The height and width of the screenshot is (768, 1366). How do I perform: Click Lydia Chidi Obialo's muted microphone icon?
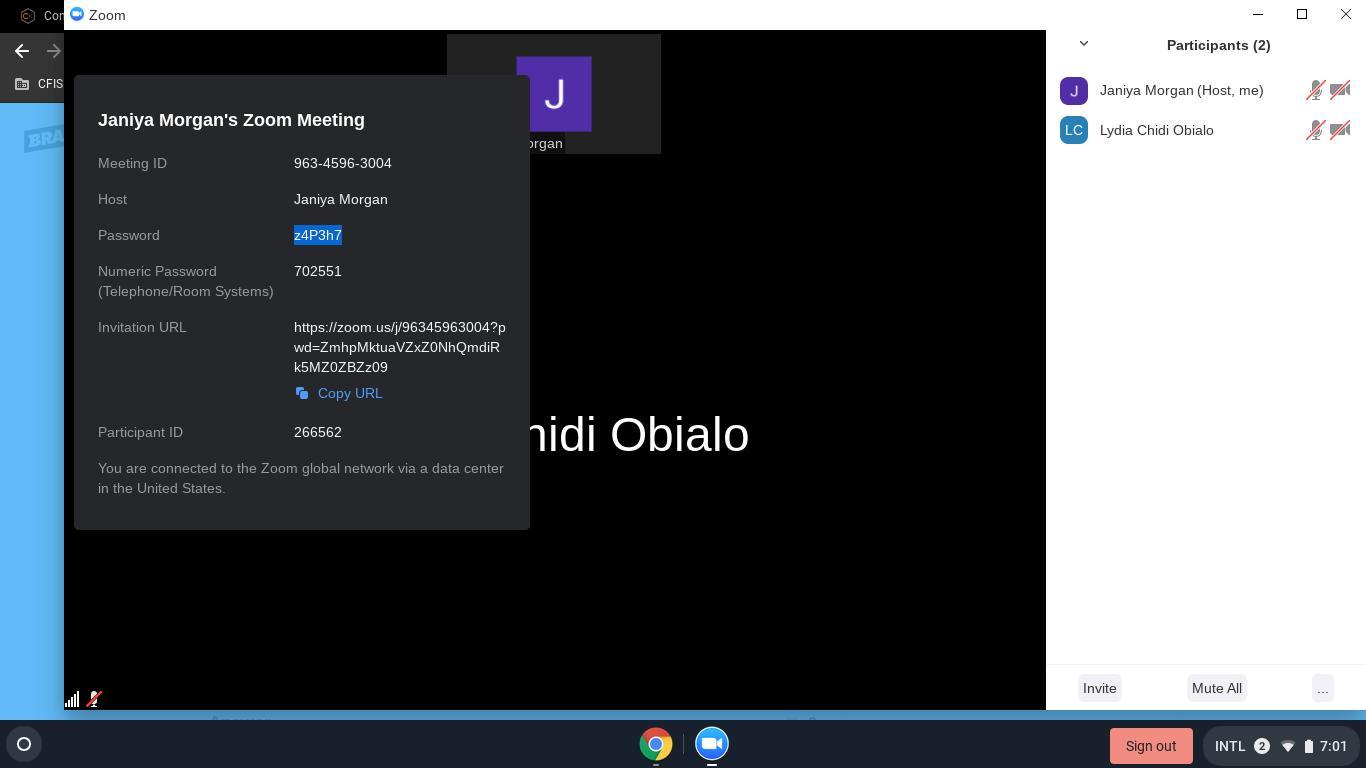coord(1315,130)
